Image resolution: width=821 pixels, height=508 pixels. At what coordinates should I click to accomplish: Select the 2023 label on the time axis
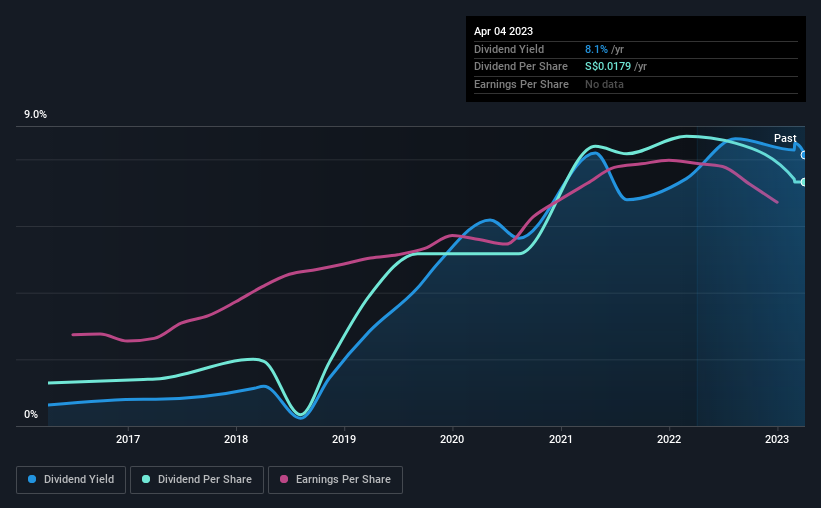coord(777,439)
